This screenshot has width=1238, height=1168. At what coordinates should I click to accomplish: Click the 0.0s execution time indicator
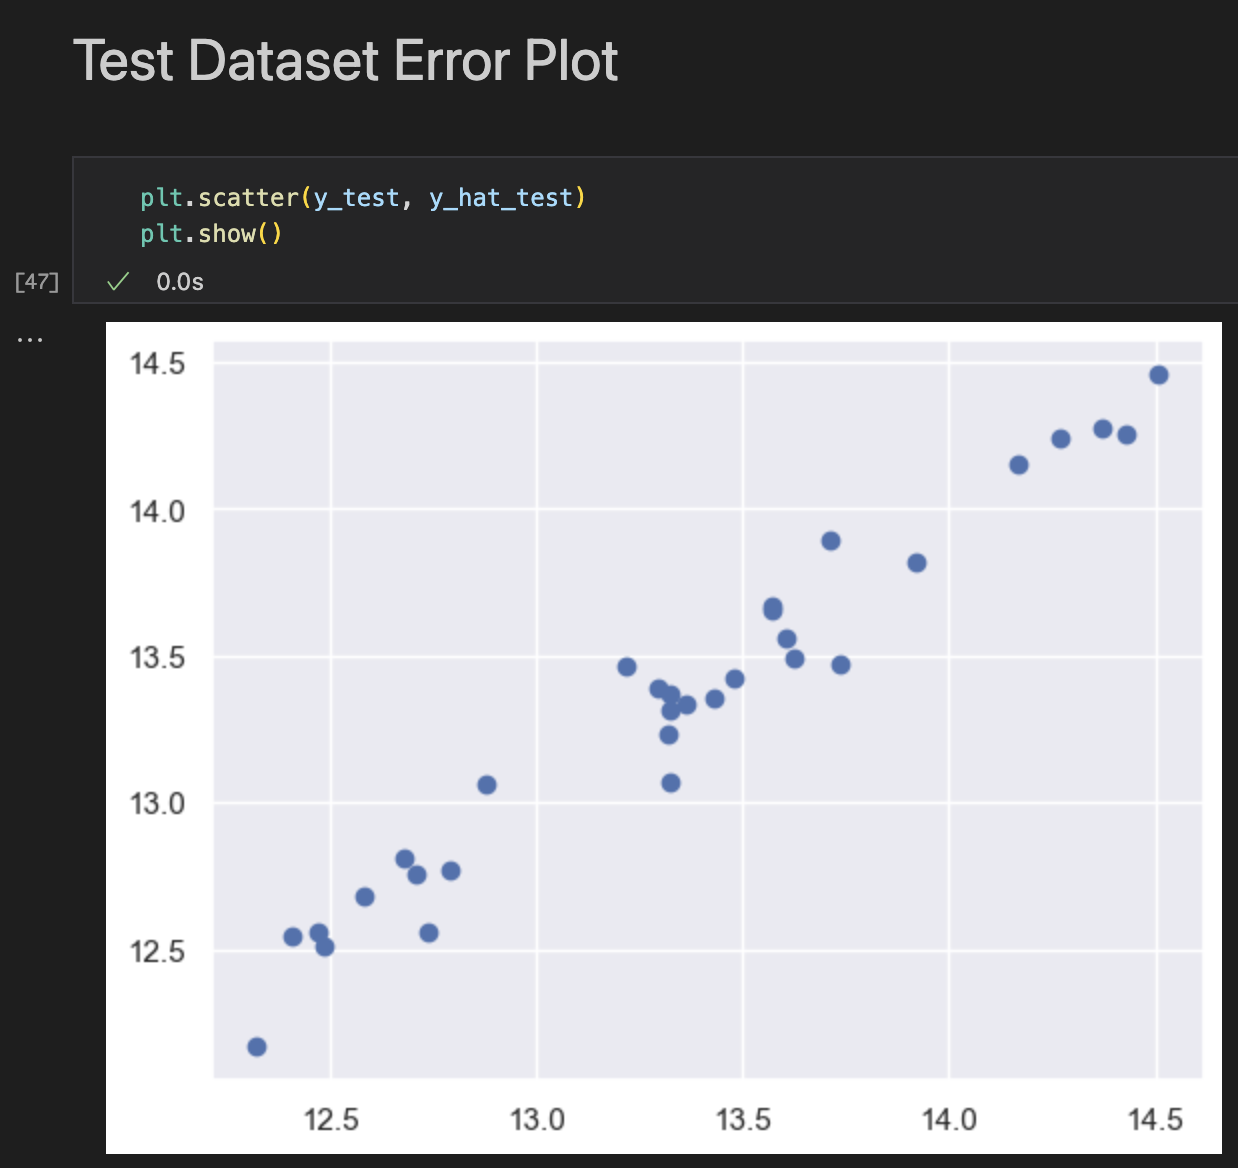(178, 283)
